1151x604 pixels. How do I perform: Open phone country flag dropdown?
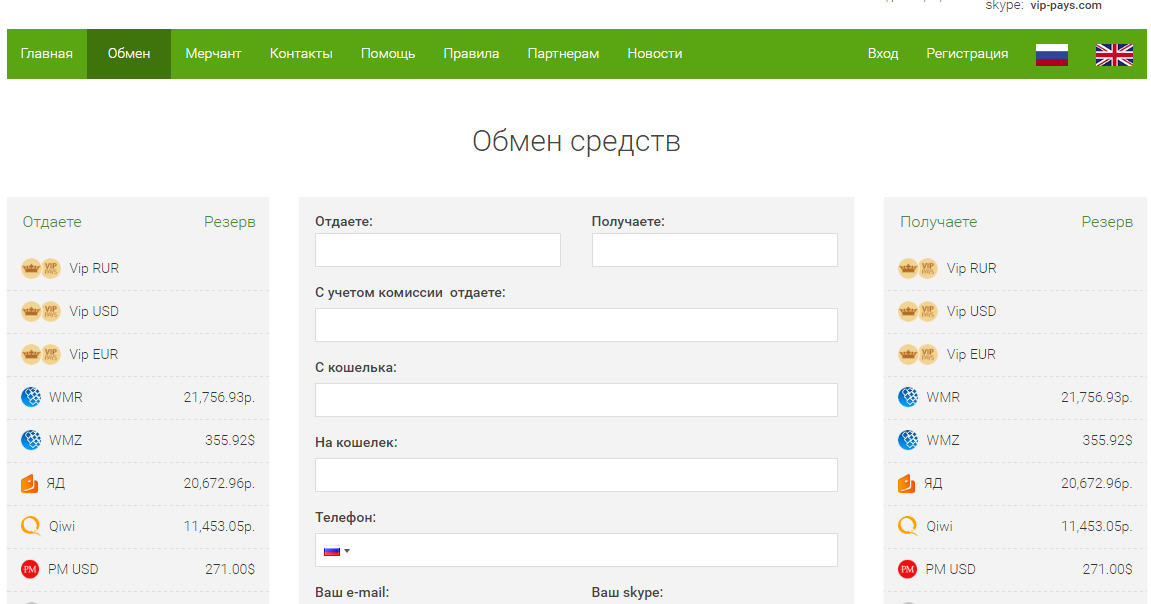pos(336,550)
